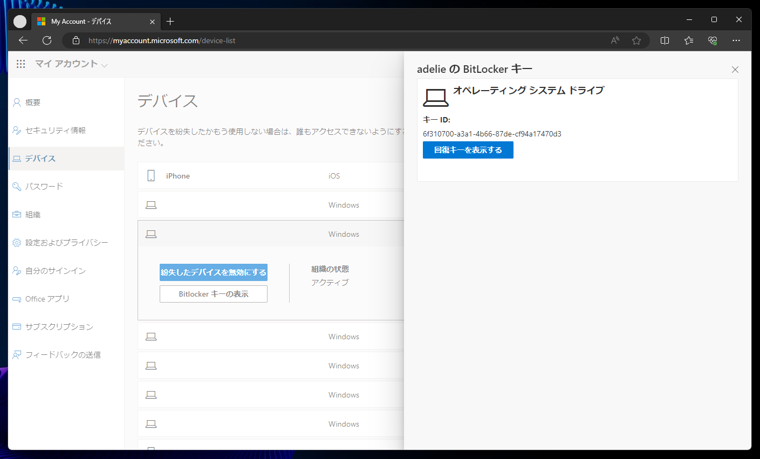The image size is (760, 459).
Task: Select デバイス in the sidebar
Action: pos(66,158)
